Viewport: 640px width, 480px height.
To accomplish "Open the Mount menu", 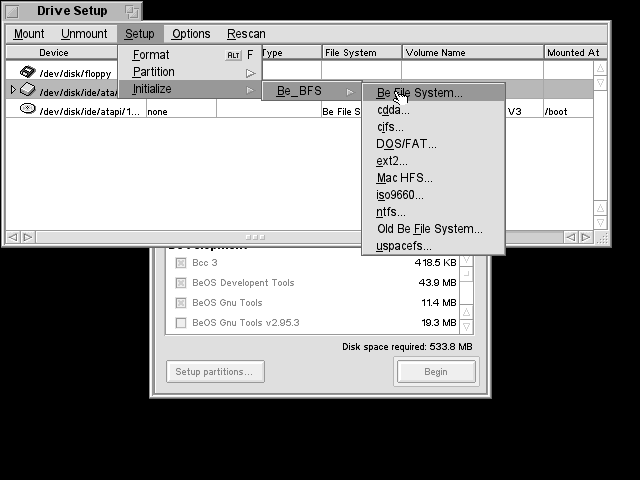I will click(x=29, y=34).
